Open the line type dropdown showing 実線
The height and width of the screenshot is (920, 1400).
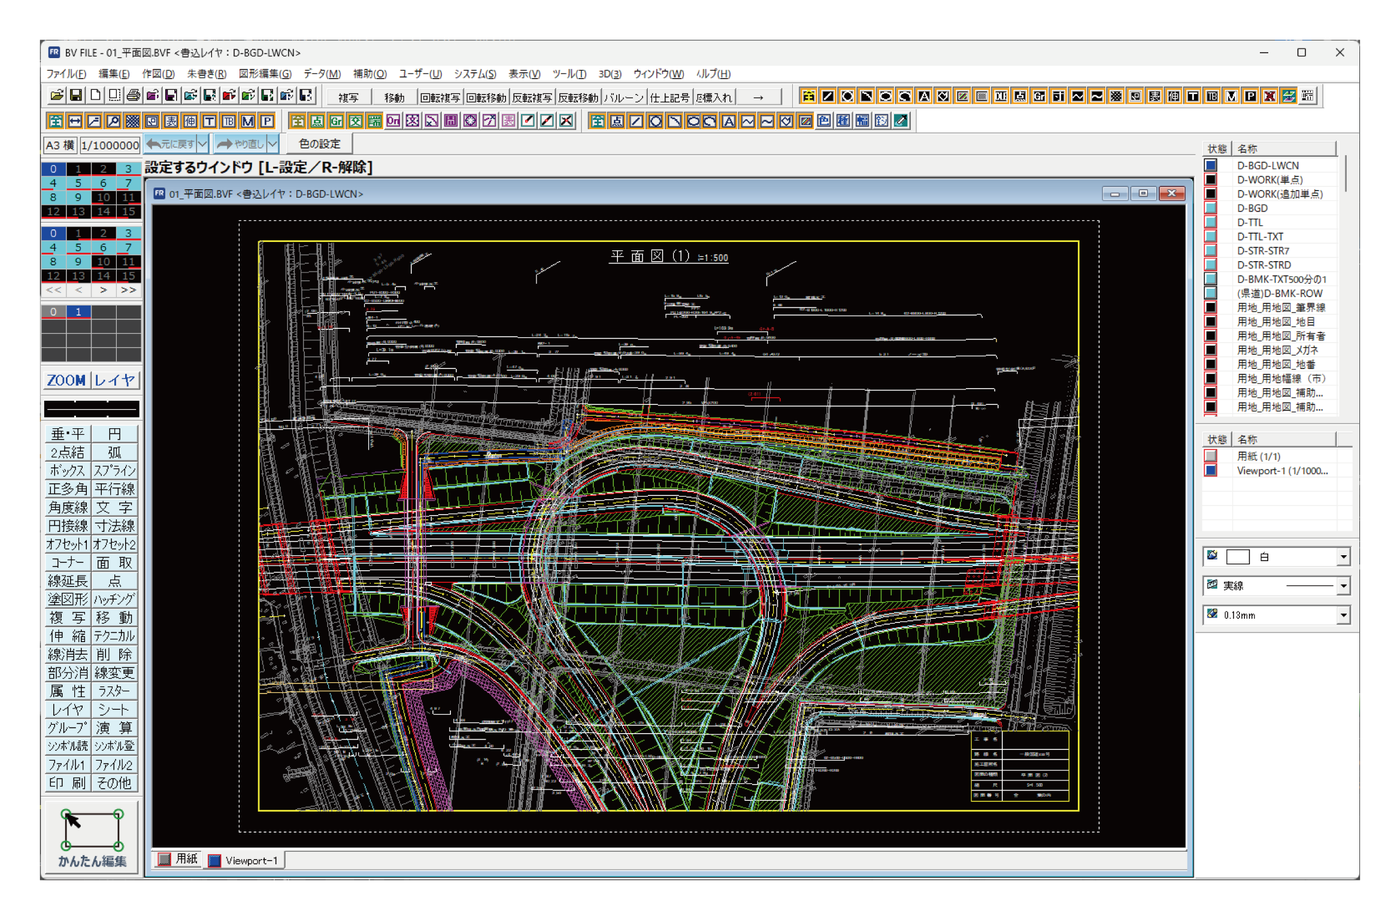[1343, 586]
